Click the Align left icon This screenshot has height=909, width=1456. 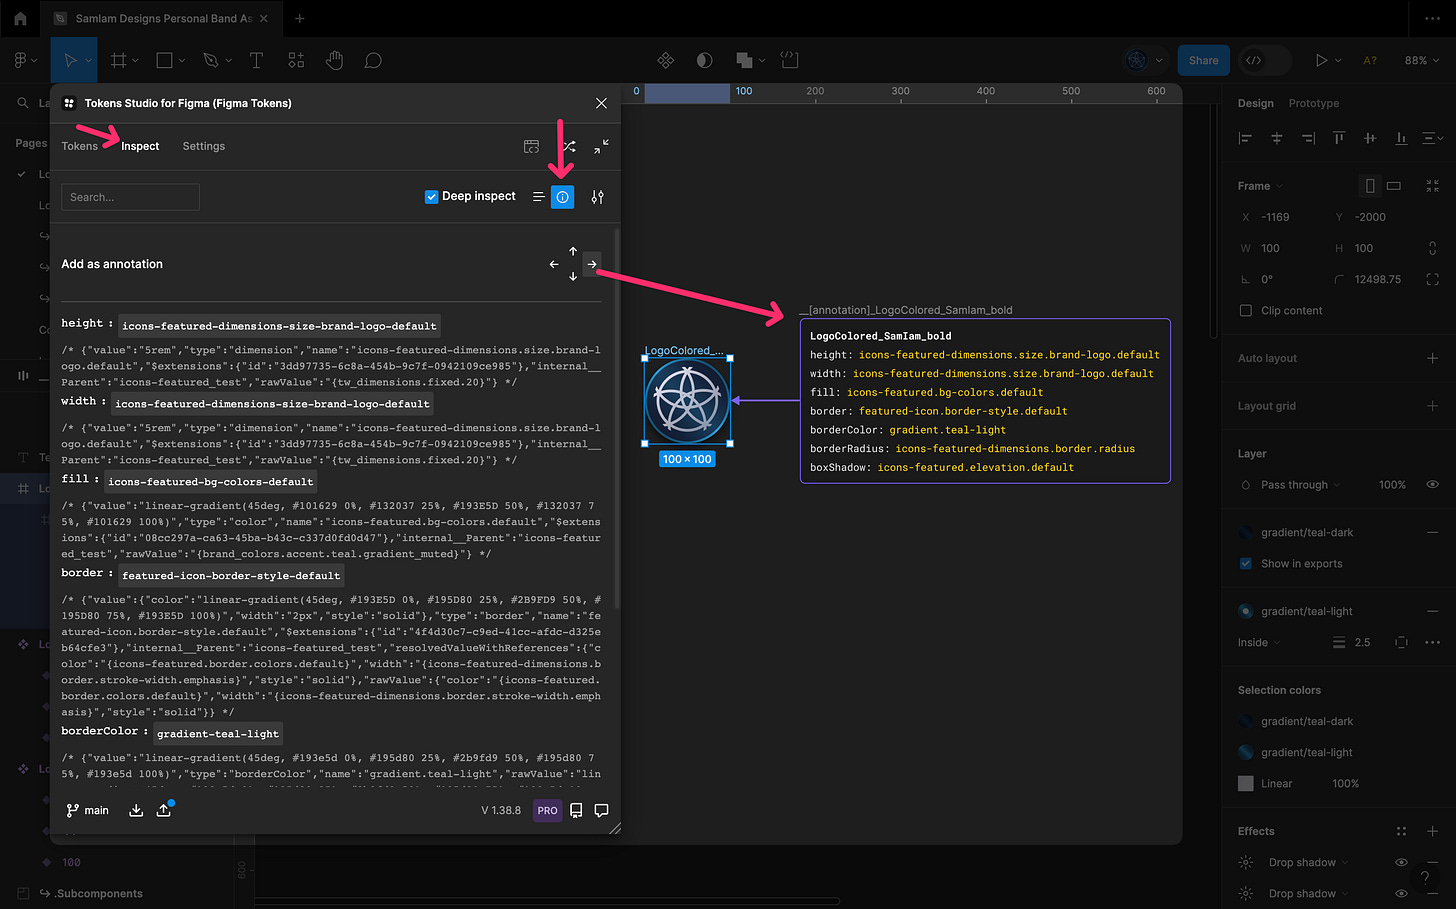[1245, 138]
